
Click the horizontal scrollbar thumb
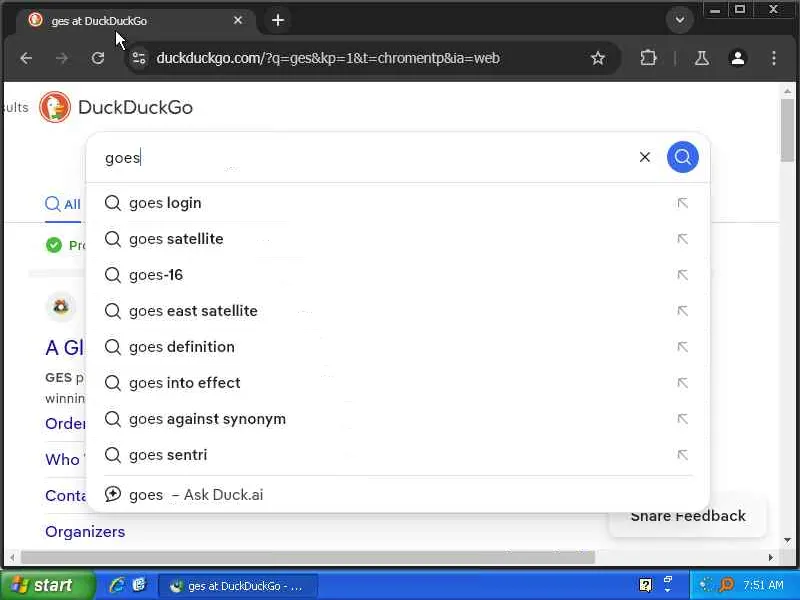click(x=308, y=558)
